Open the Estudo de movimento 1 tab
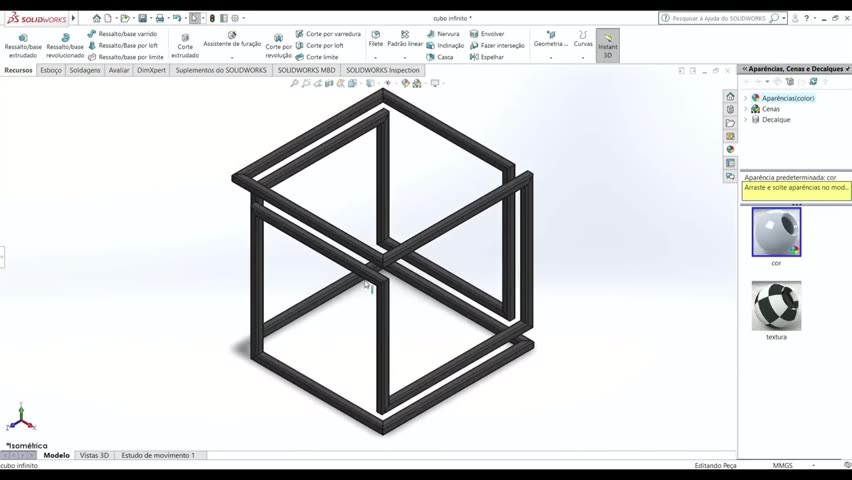 [158, 455]
